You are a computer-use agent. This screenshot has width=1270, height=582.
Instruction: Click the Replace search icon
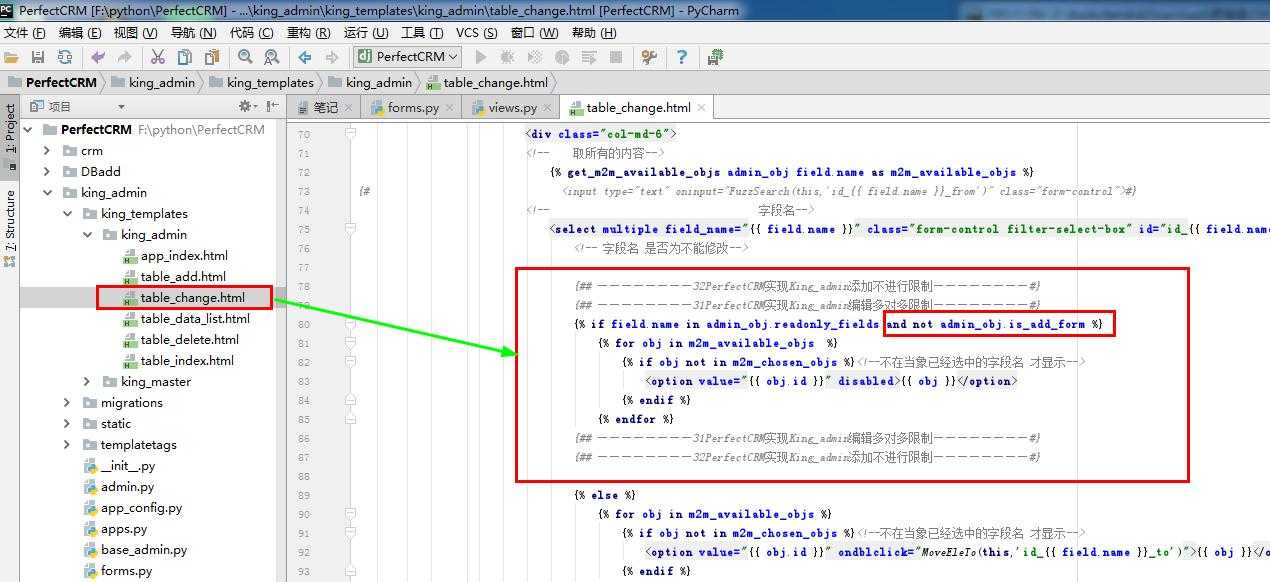pos(271,57)
